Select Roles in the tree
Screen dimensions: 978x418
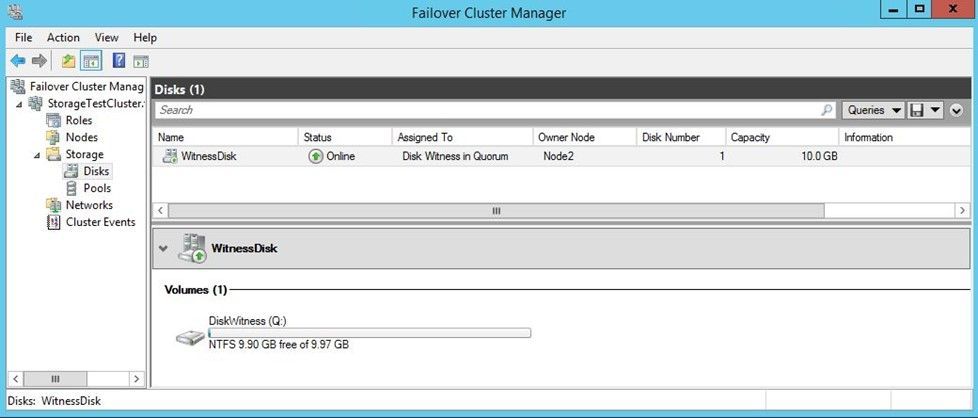[x=79, y=120]
